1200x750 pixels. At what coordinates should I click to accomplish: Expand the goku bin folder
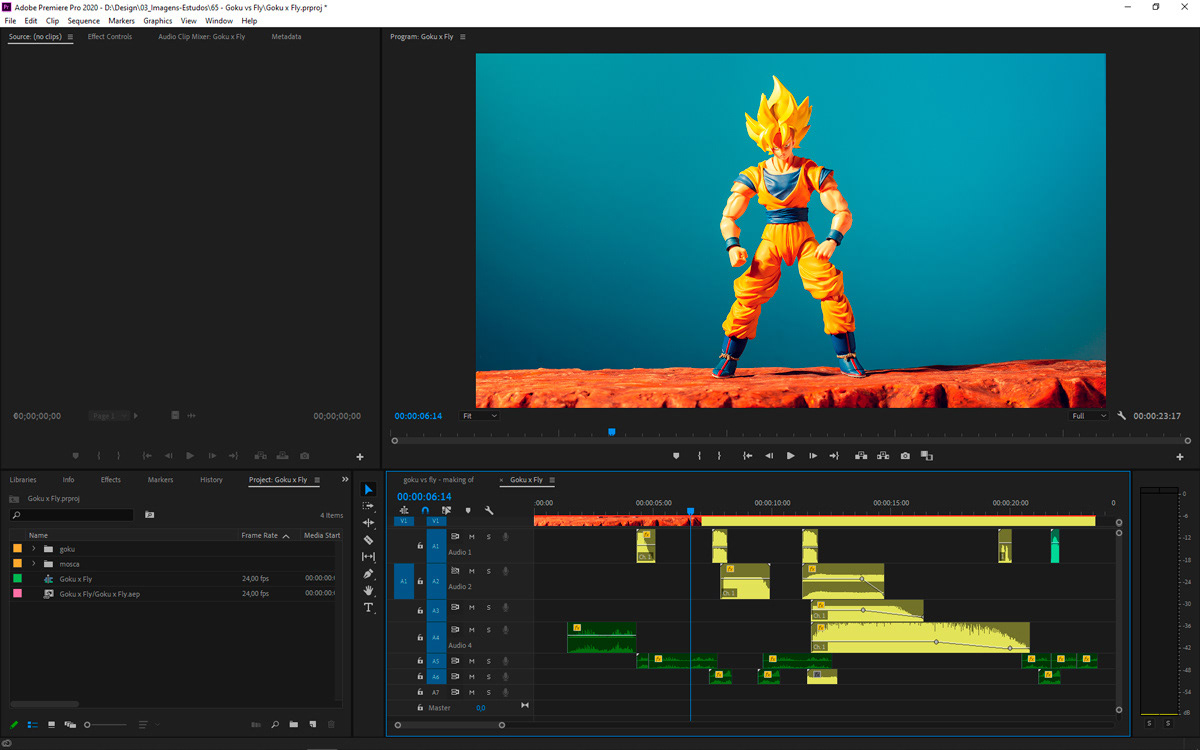point(33,549)
